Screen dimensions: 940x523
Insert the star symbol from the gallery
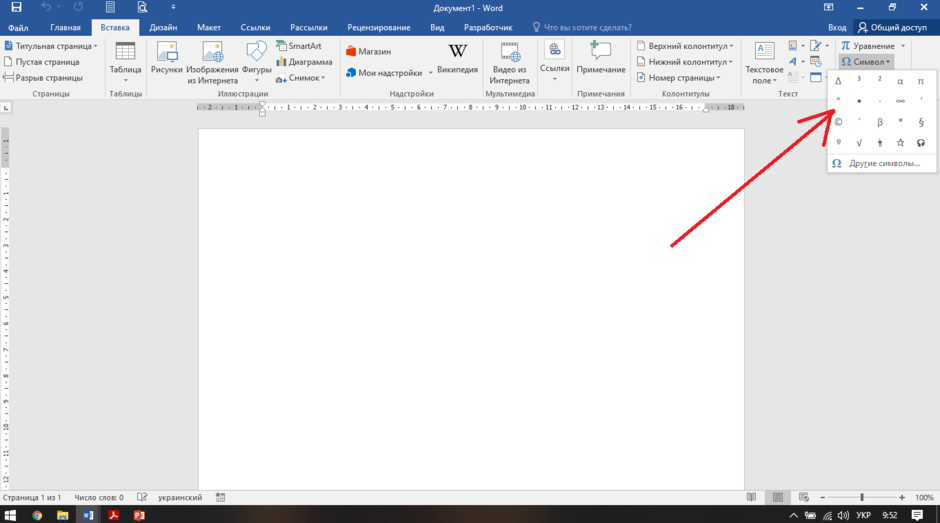click(x=900, y=142)
